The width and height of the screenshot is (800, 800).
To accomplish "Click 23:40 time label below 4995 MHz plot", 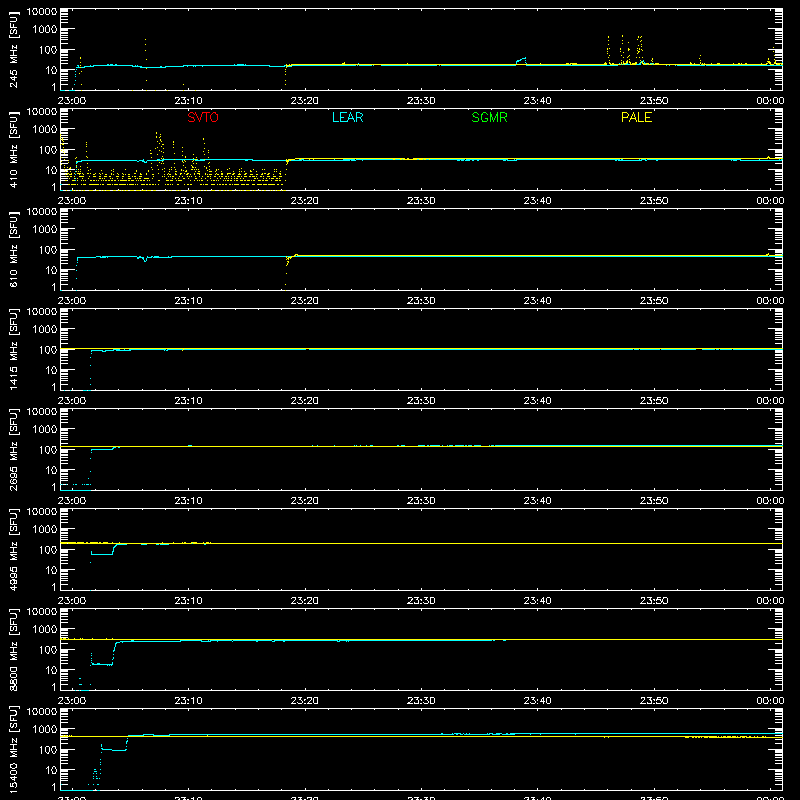I will pos(537,601).
